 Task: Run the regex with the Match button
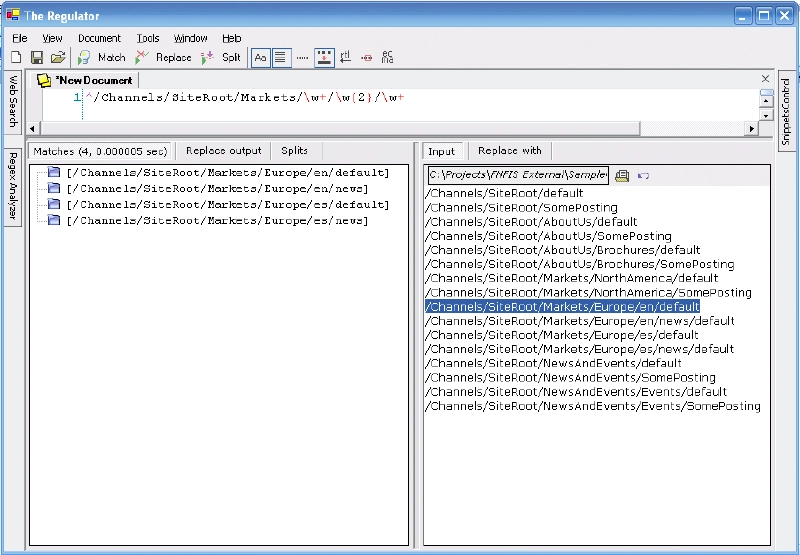coord(102,58)
